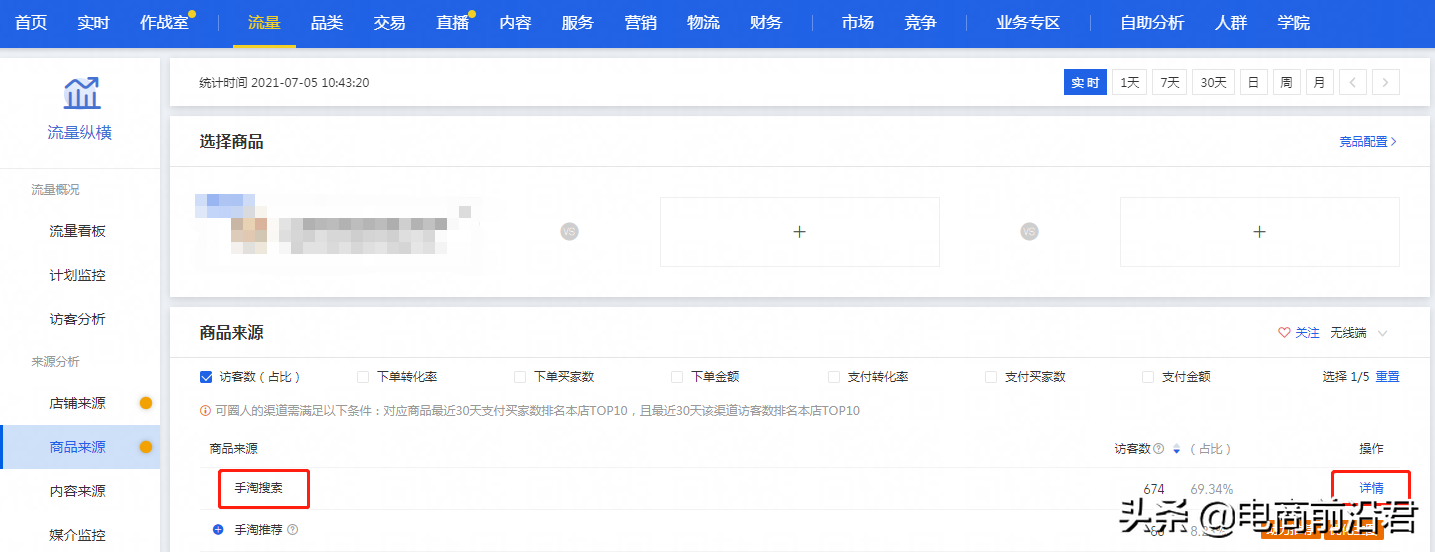
Task: Click 重置 to reset metric selection
Action: coord(1387,377)
